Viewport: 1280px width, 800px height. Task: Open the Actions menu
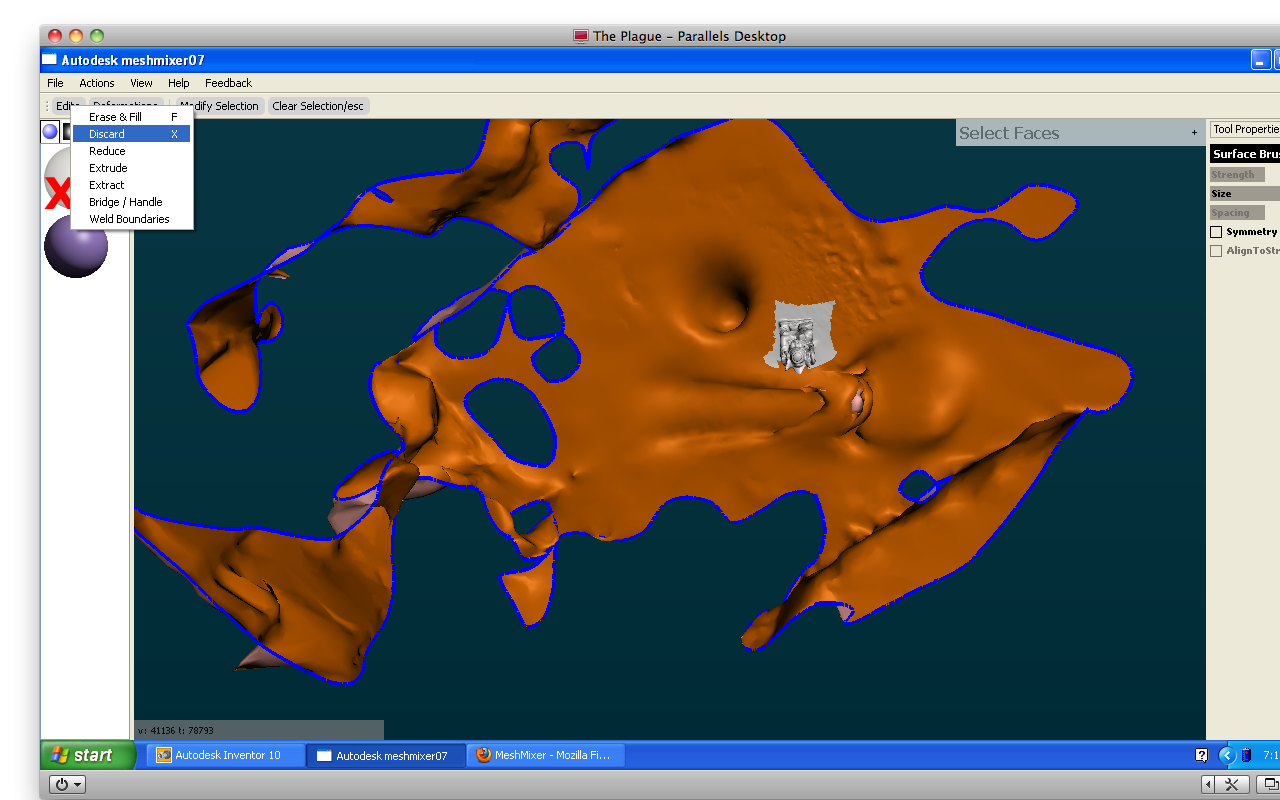[97, 83]
